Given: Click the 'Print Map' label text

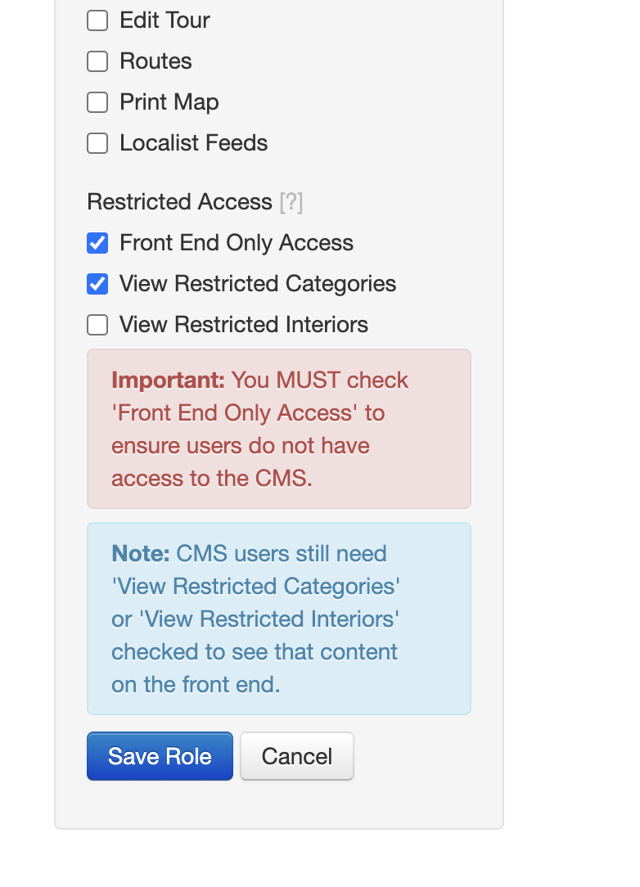Looking at the screenshot, I should (x=168, y=102).
